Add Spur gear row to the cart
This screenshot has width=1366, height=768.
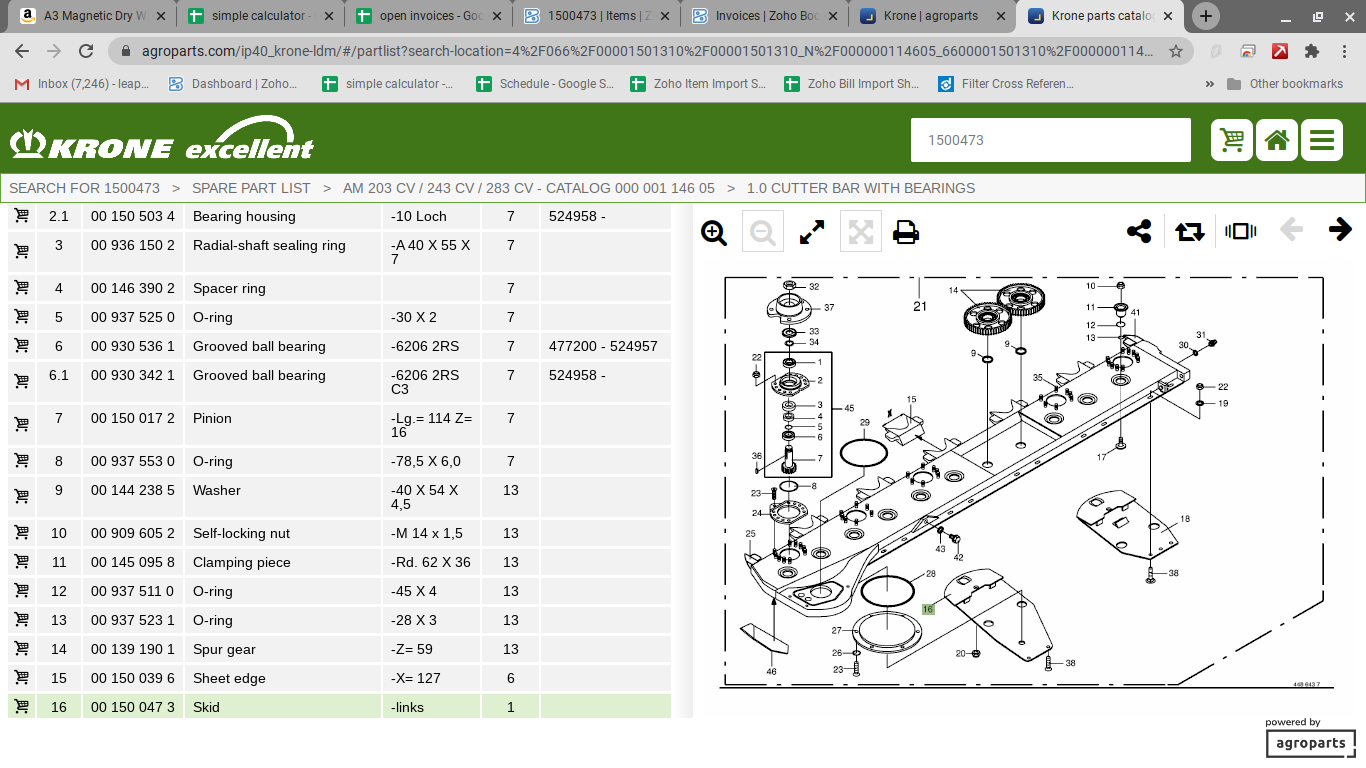(x=21, y=648)
